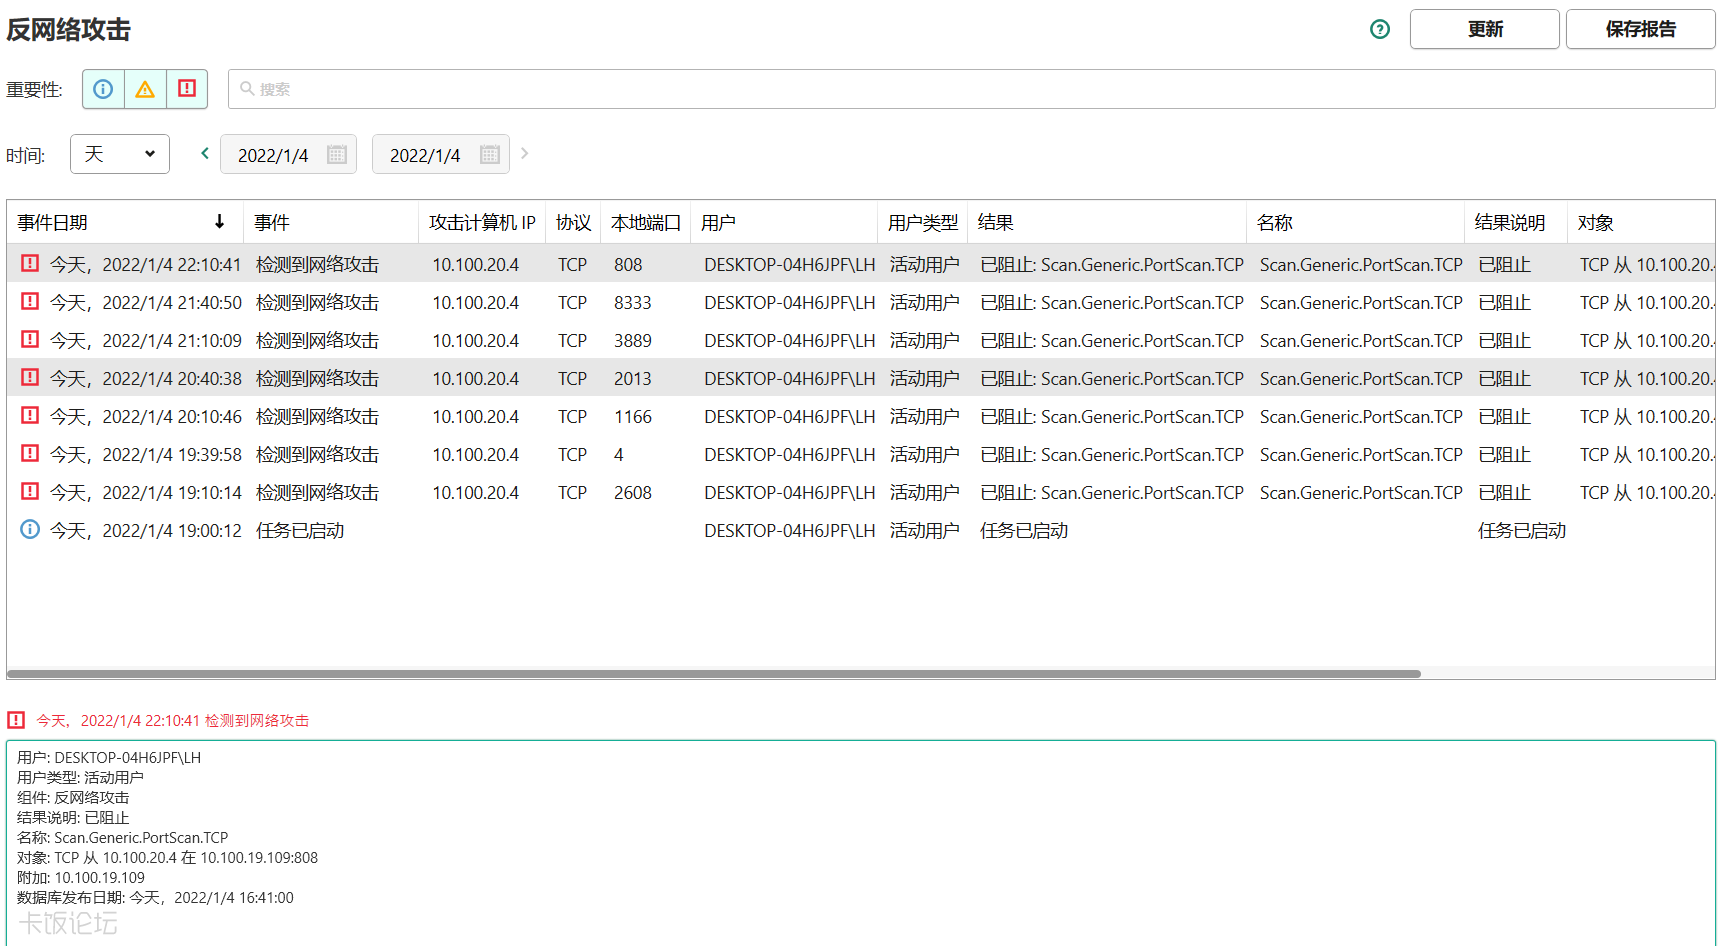Click info icon of 19:00:12 event

pos(30,529)
